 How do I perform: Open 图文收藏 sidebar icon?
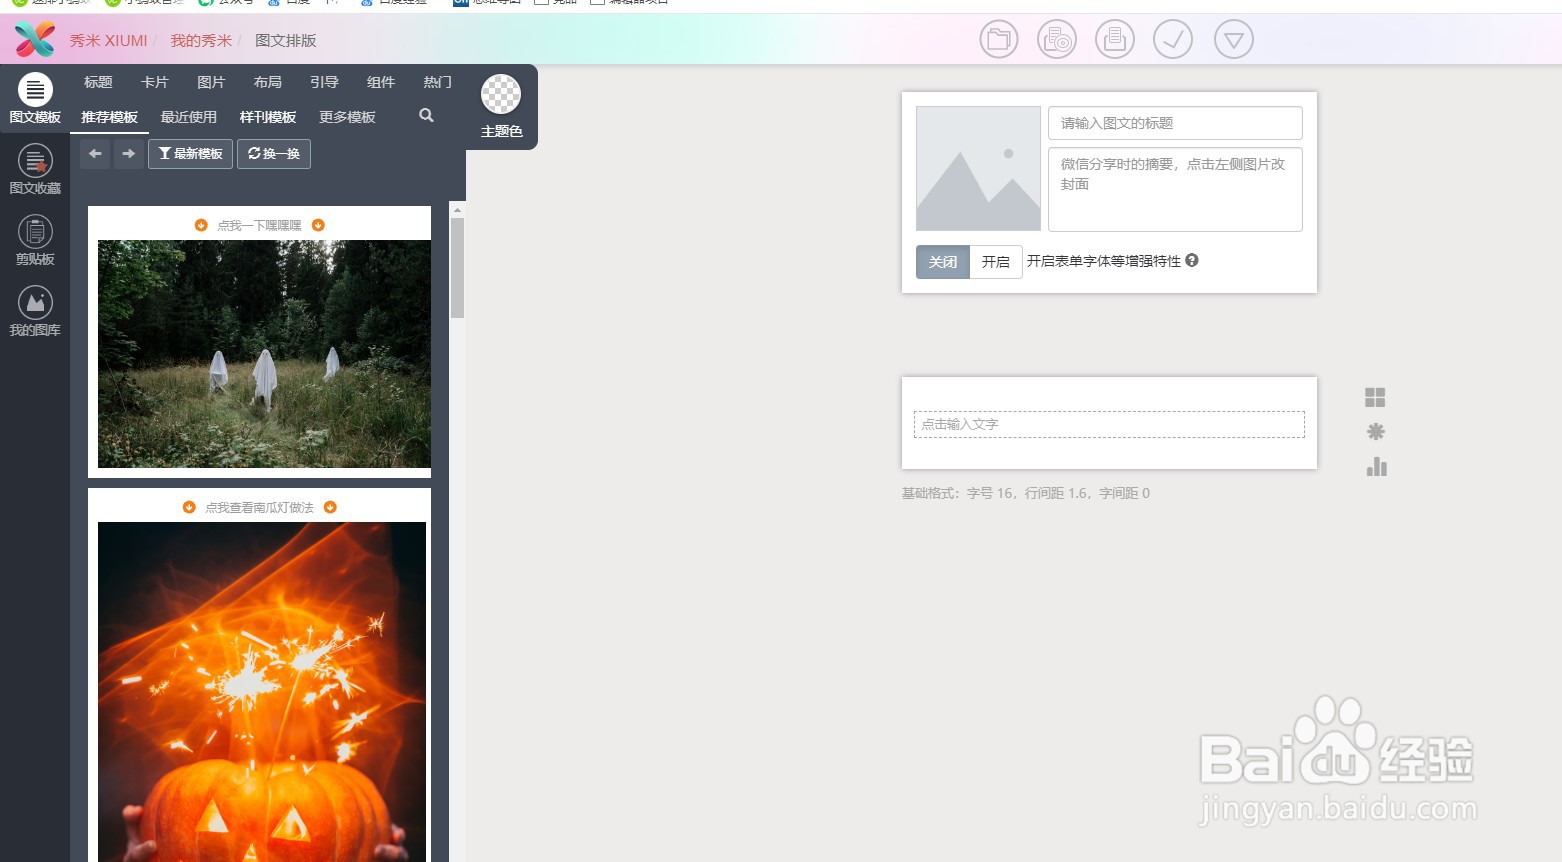point(35,170)
